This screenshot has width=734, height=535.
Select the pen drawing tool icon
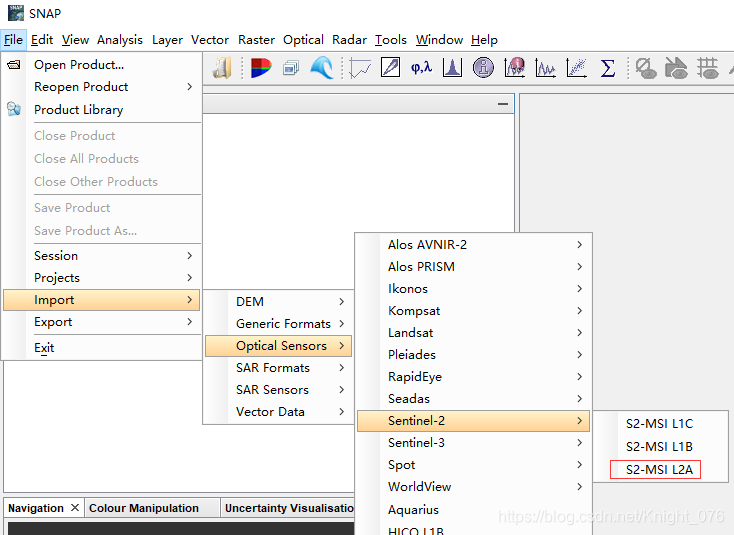point(390,67)
